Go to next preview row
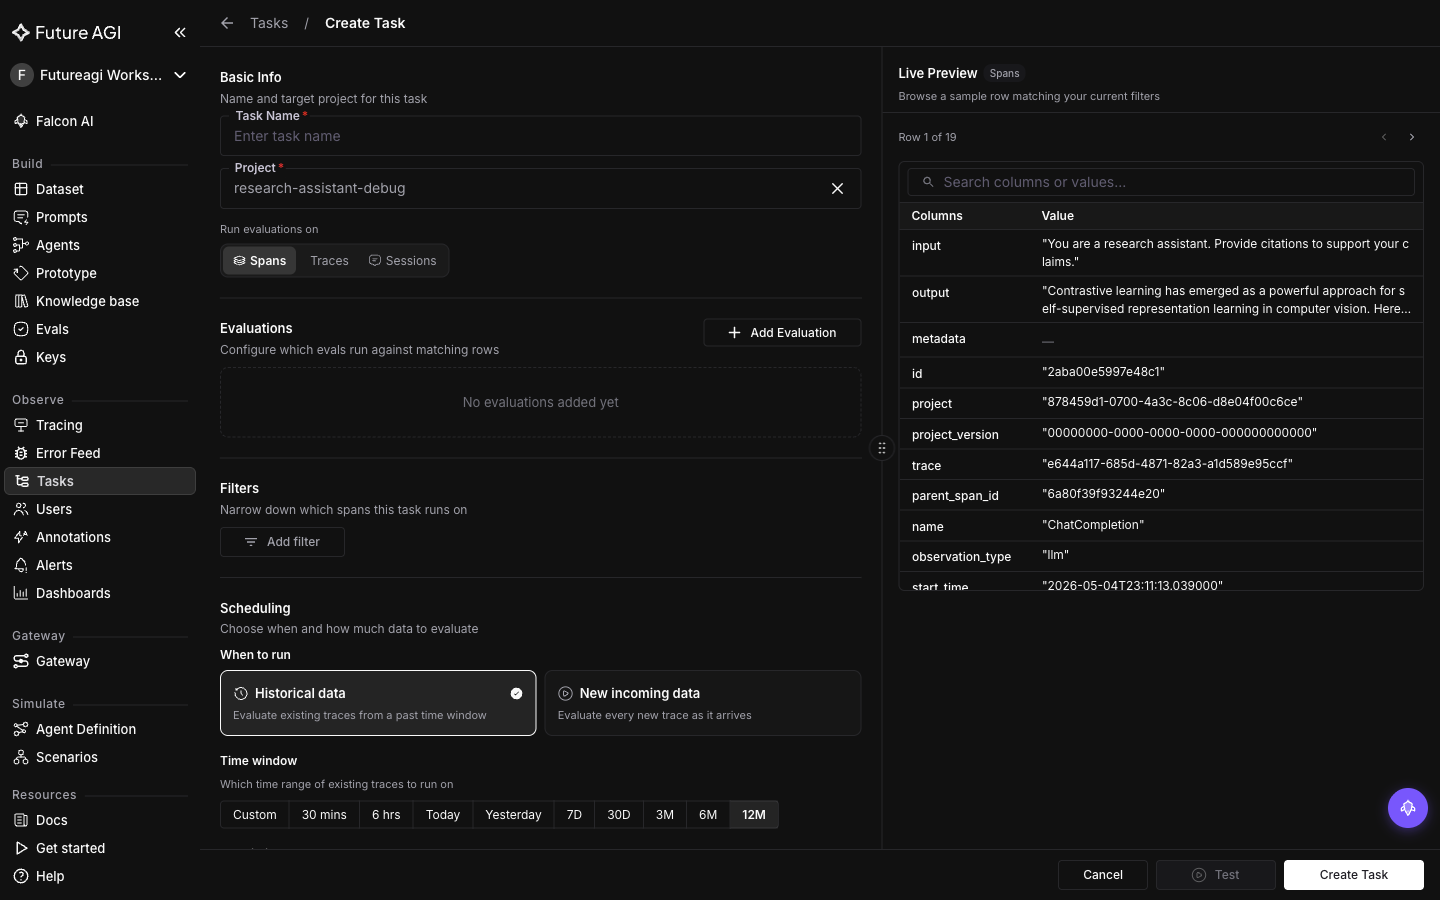 pyautogui.click(x=1412, y=137)
